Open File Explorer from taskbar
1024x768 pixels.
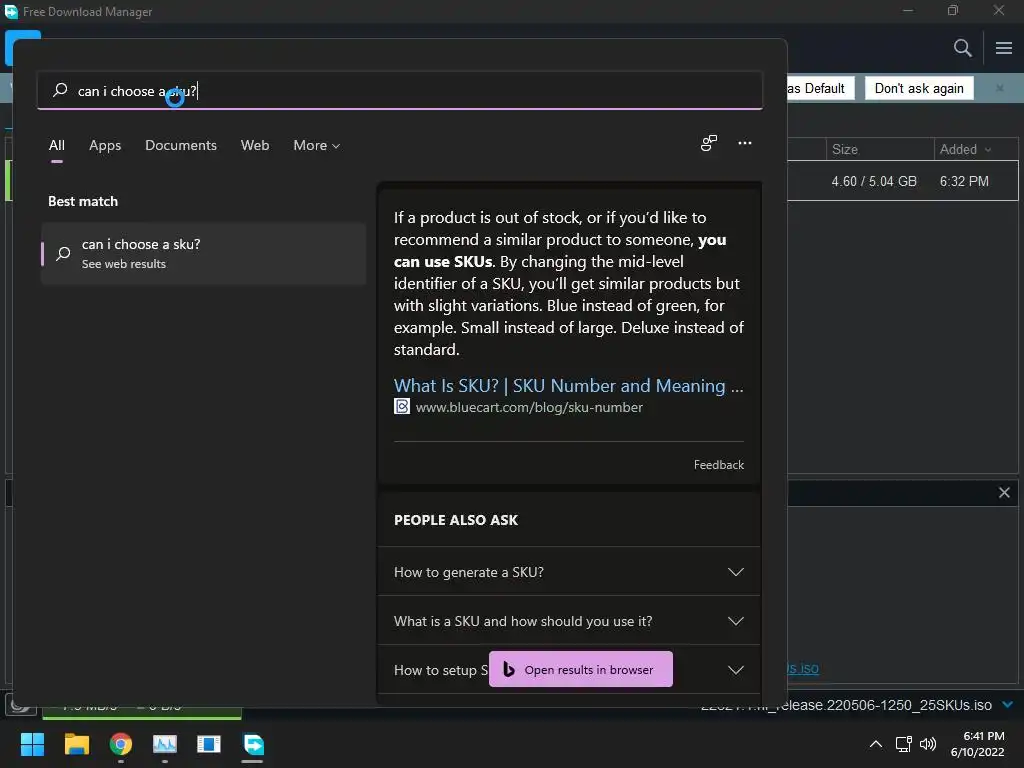(x=76, y=744)
